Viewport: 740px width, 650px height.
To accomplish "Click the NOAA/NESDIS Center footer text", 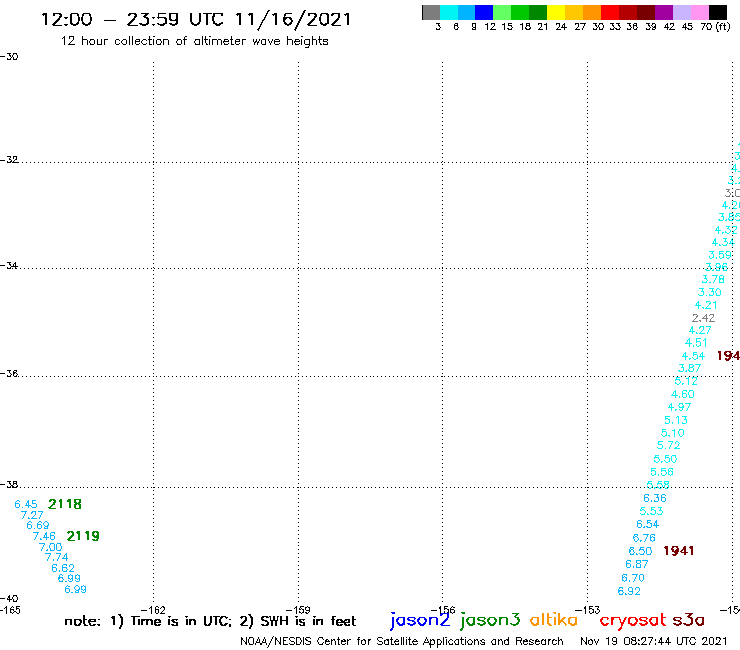I will pyautogui.click(x=402, y=642).
